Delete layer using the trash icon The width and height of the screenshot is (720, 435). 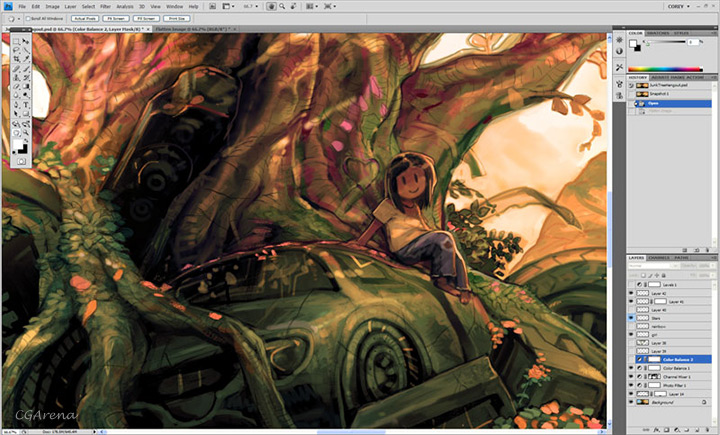click(707, 430)
